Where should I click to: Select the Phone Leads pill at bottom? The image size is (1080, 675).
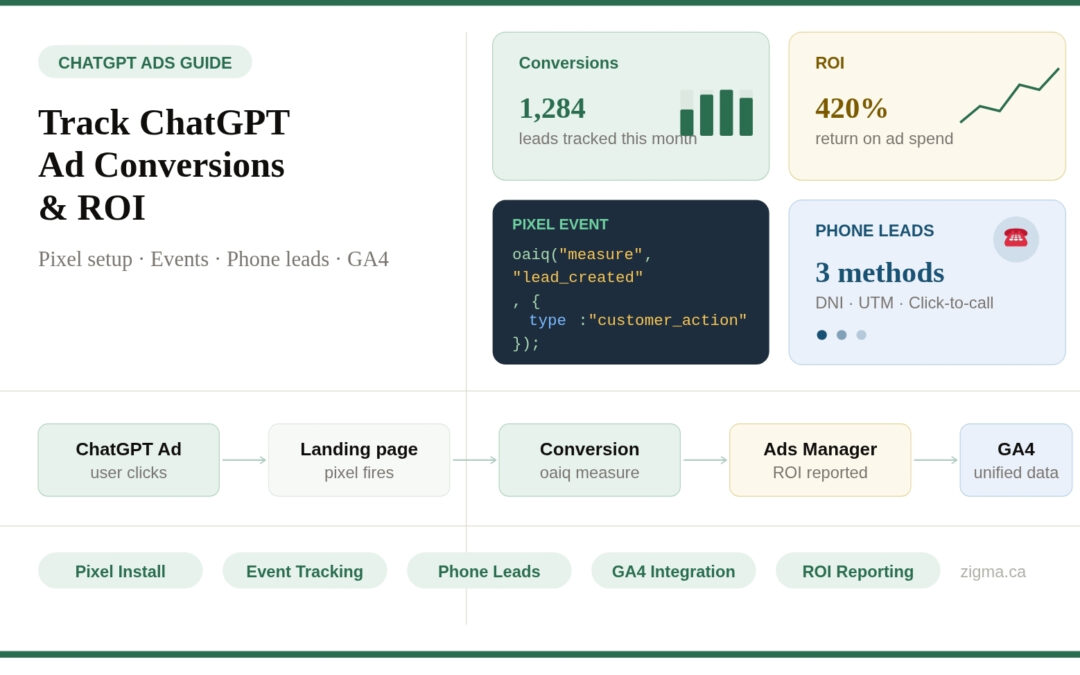pos(489,571)
